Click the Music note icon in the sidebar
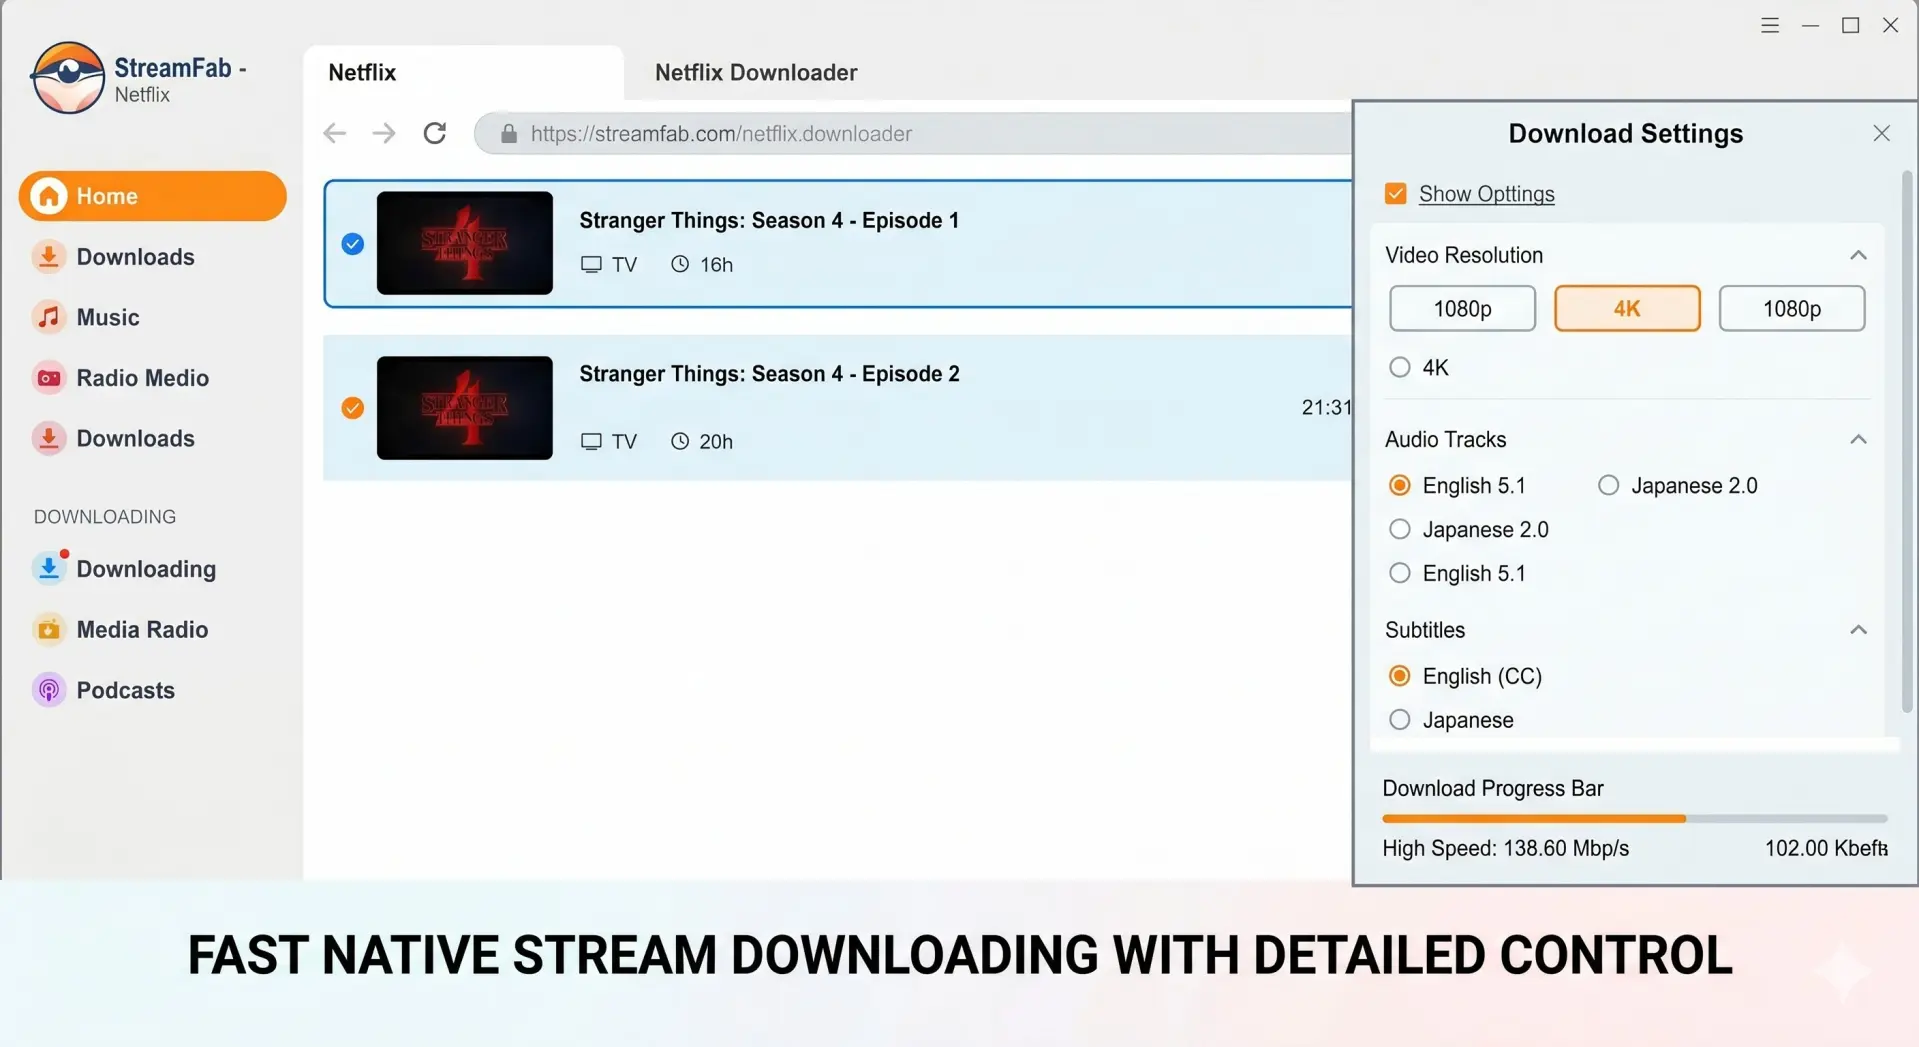 (x=48, y=317)
